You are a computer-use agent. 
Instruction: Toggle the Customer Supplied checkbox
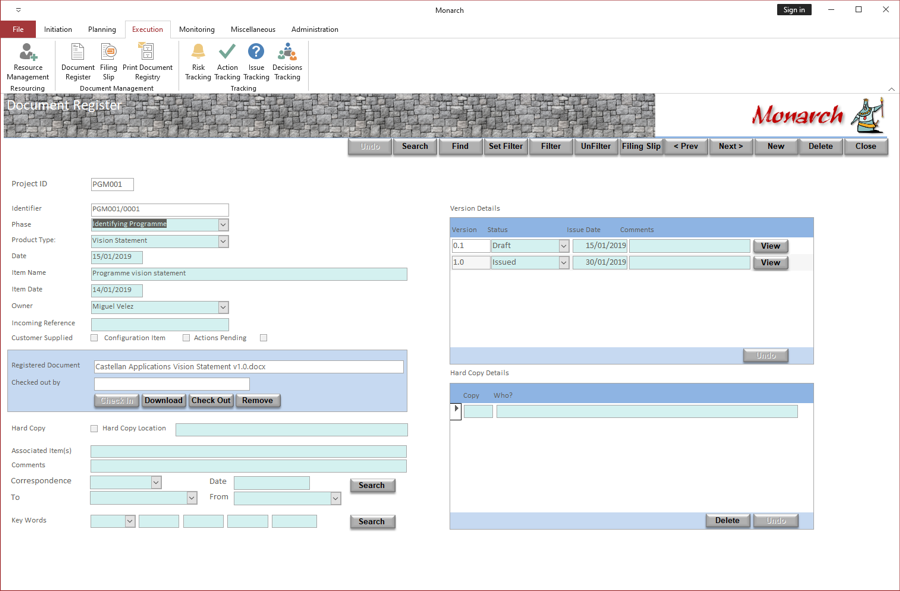94,338
